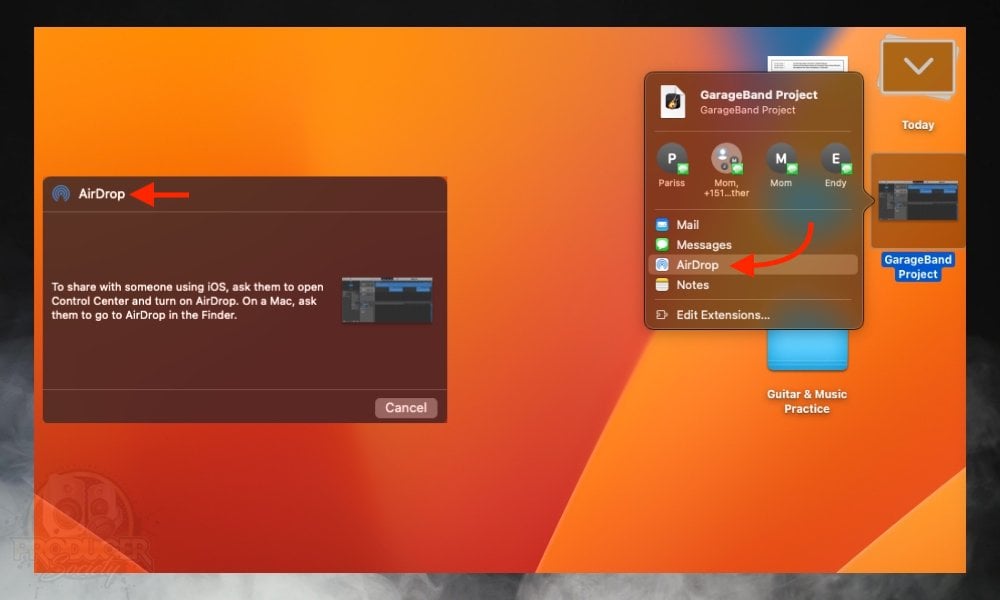Choose Notes in share menu

[x=753, y=285]
